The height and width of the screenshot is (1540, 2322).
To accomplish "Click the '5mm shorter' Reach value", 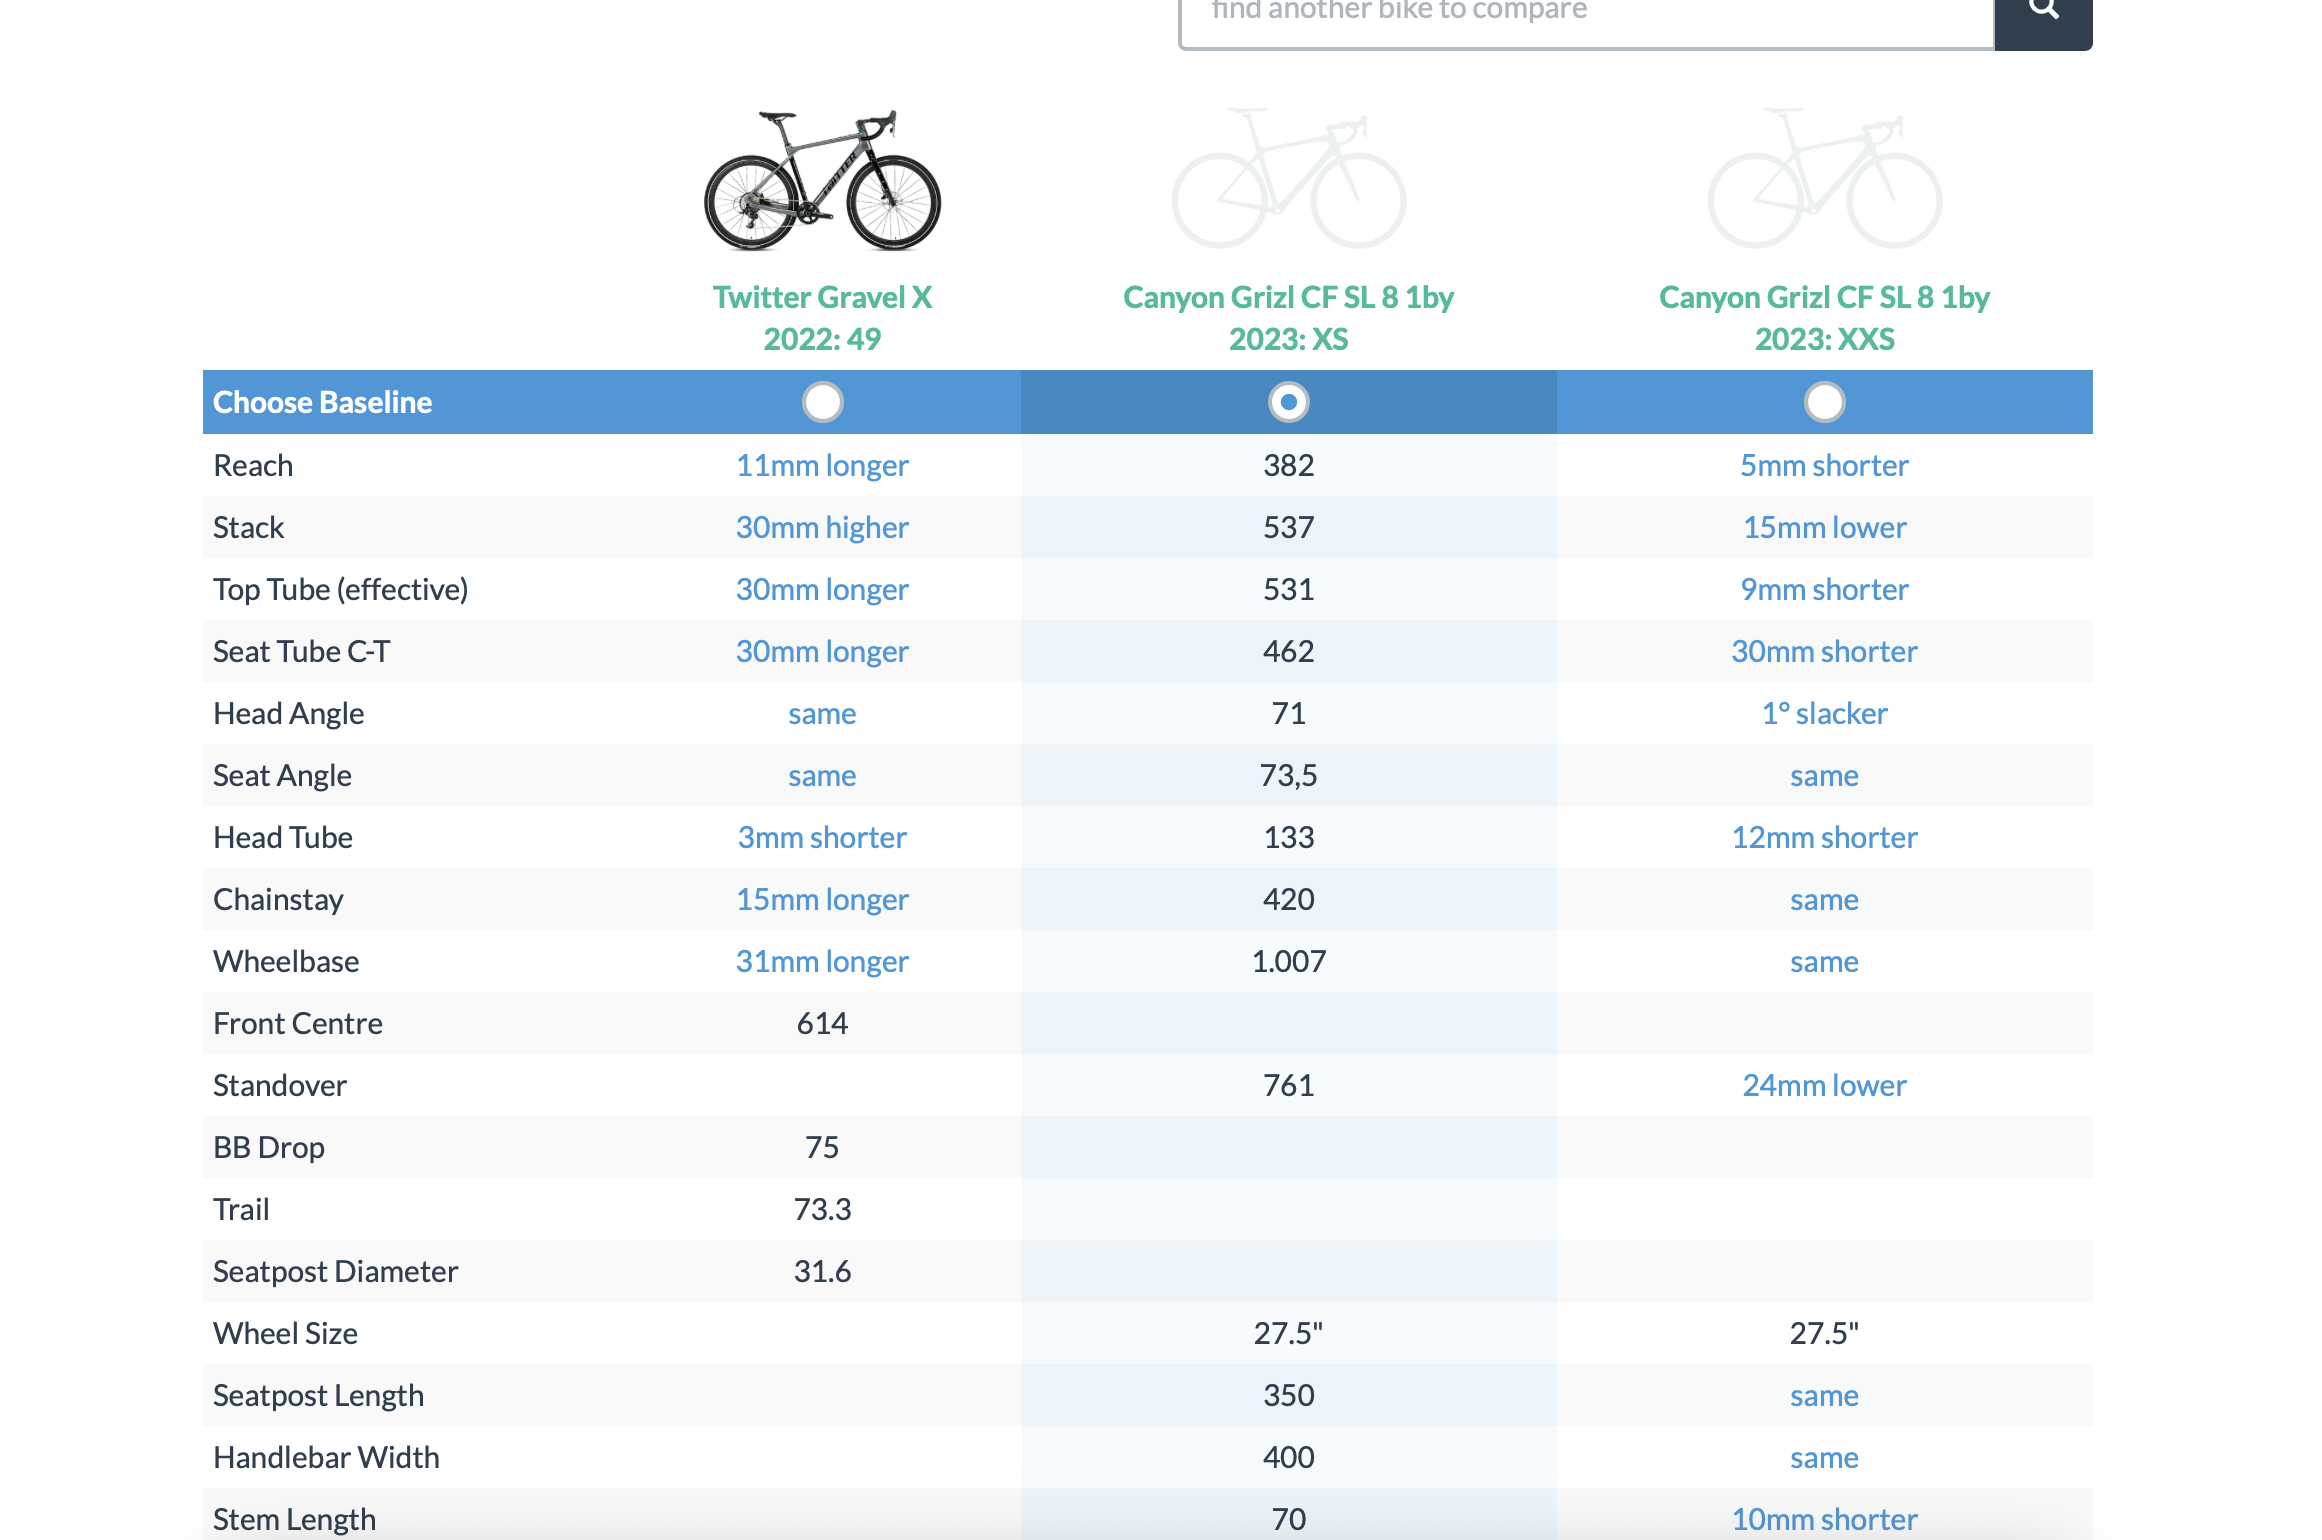I will [x=1825, y=465].
